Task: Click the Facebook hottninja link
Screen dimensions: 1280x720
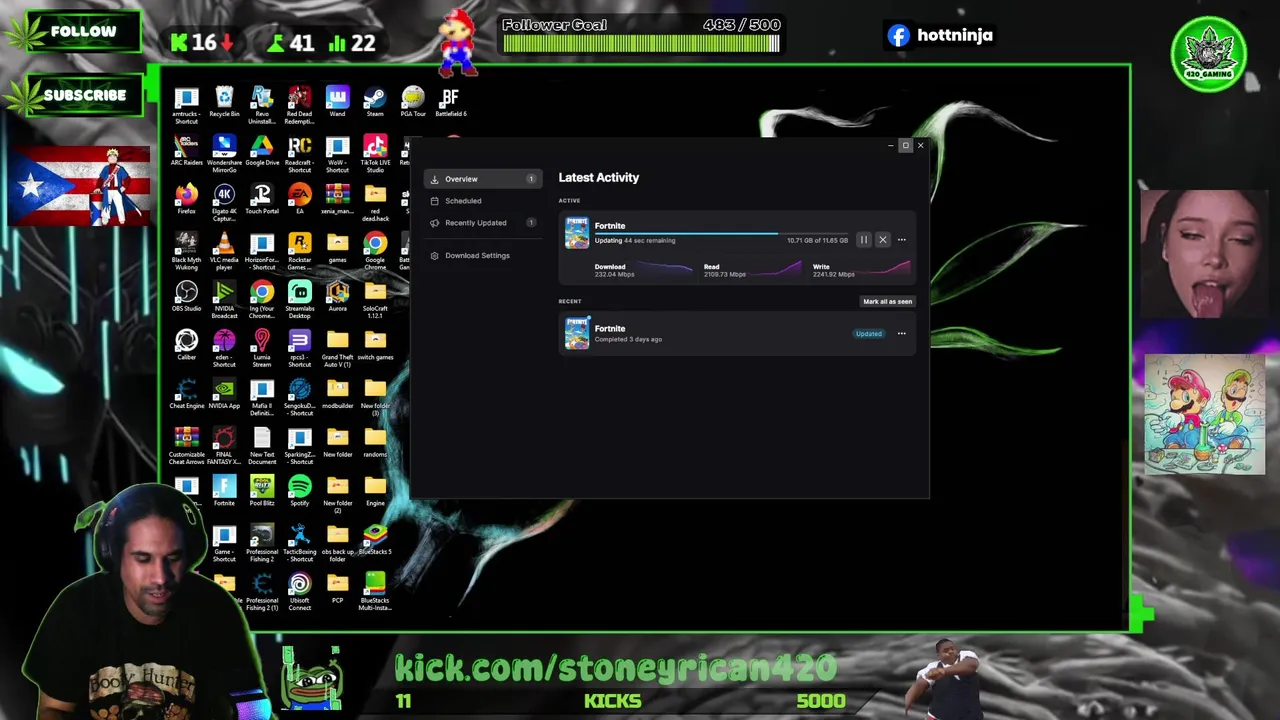Action: (939, 36)
